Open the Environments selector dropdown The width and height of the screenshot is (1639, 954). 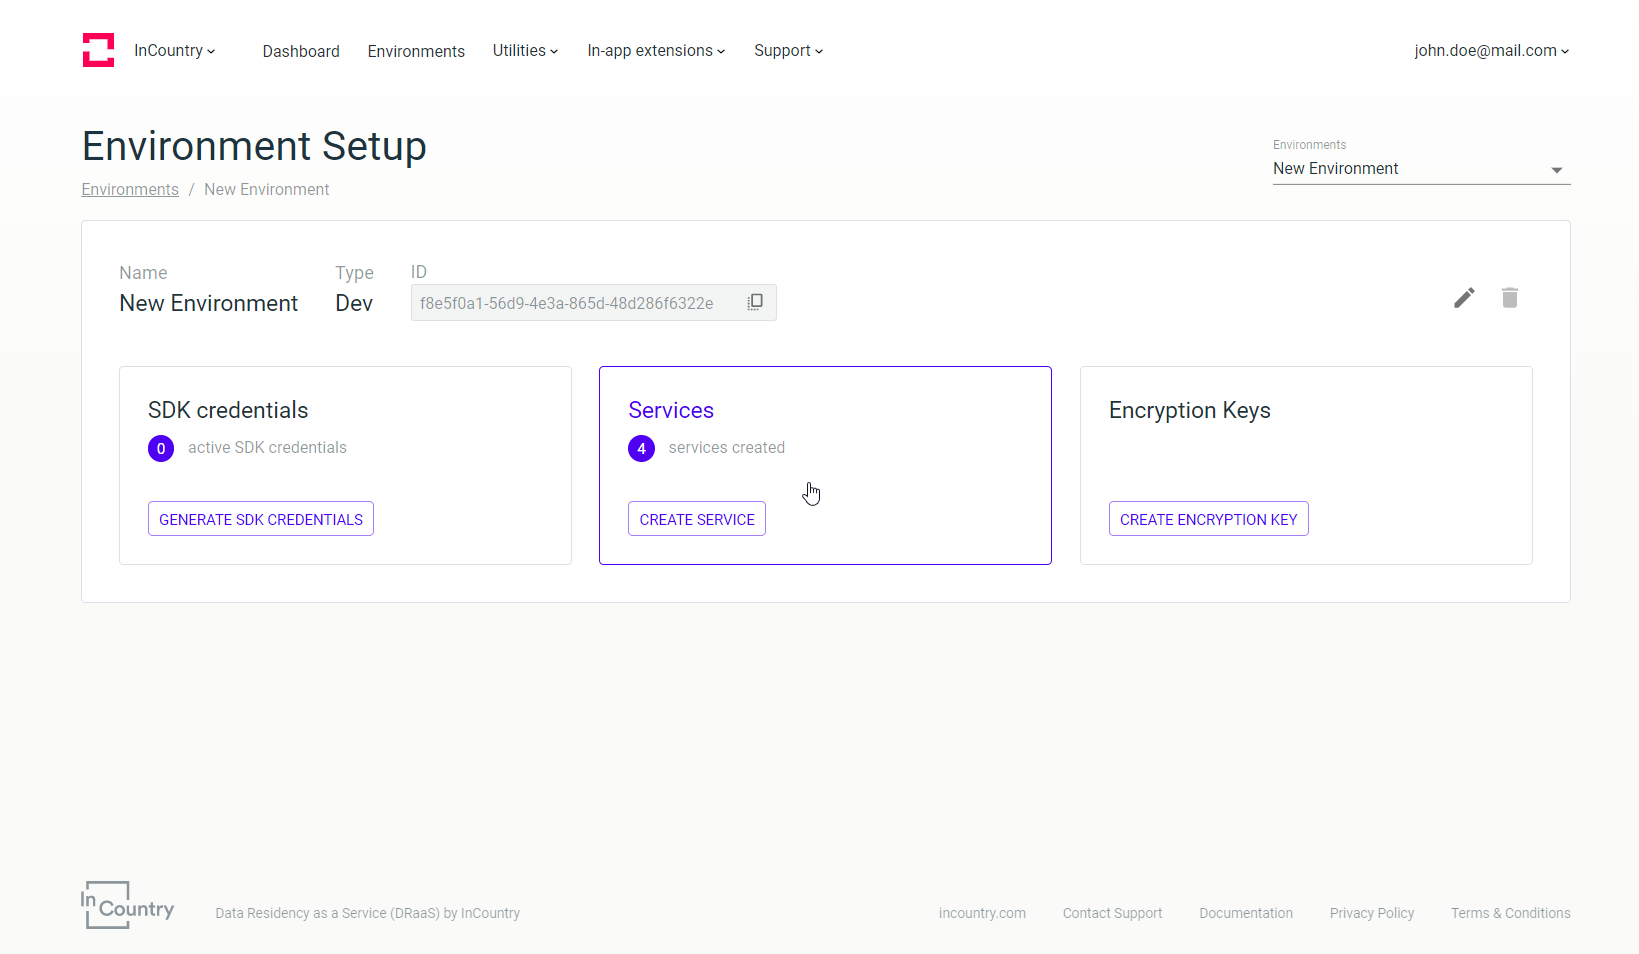click(1420, 169)
